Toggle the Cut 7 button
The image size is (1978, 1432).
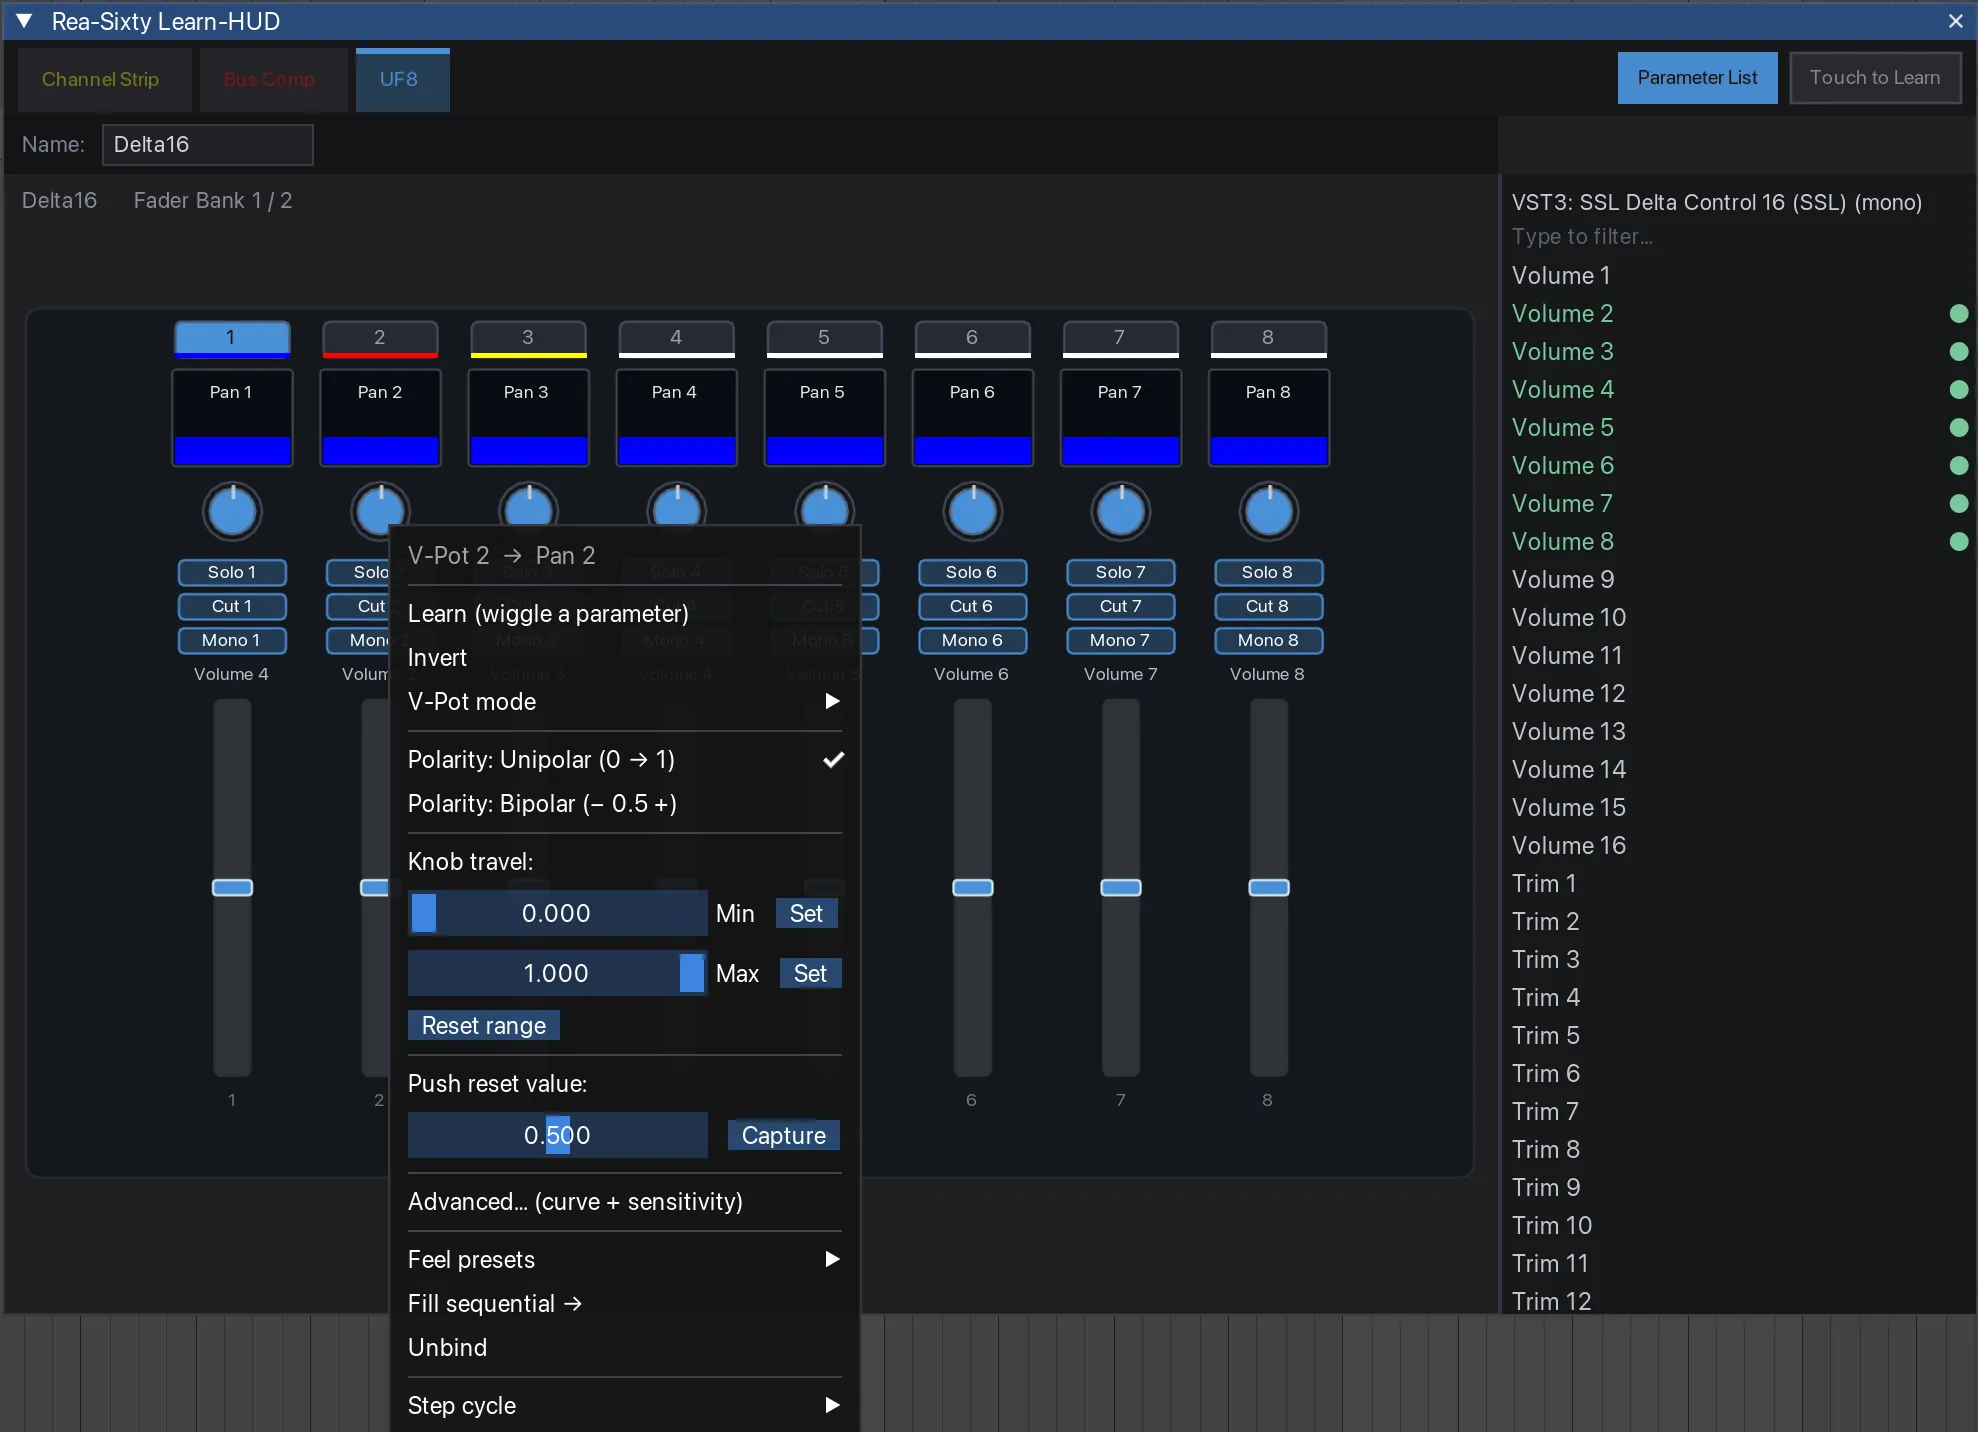point(1120,606)
